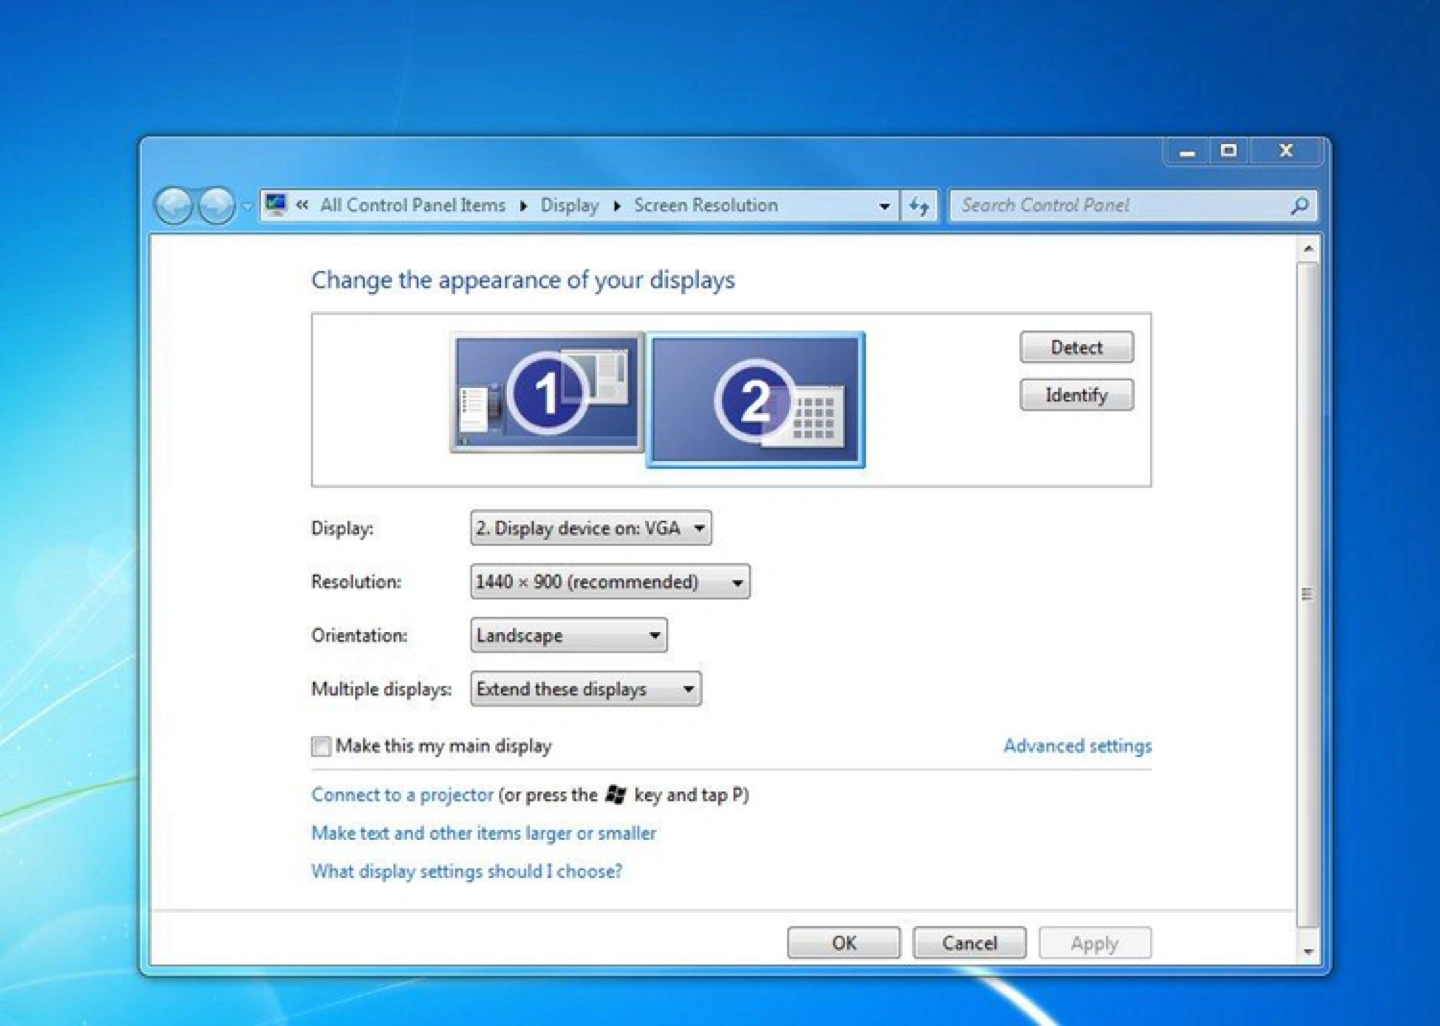This screenshot has width=1440, height=1026.
Task: Open the Display device dropdown
Action: 591,528
